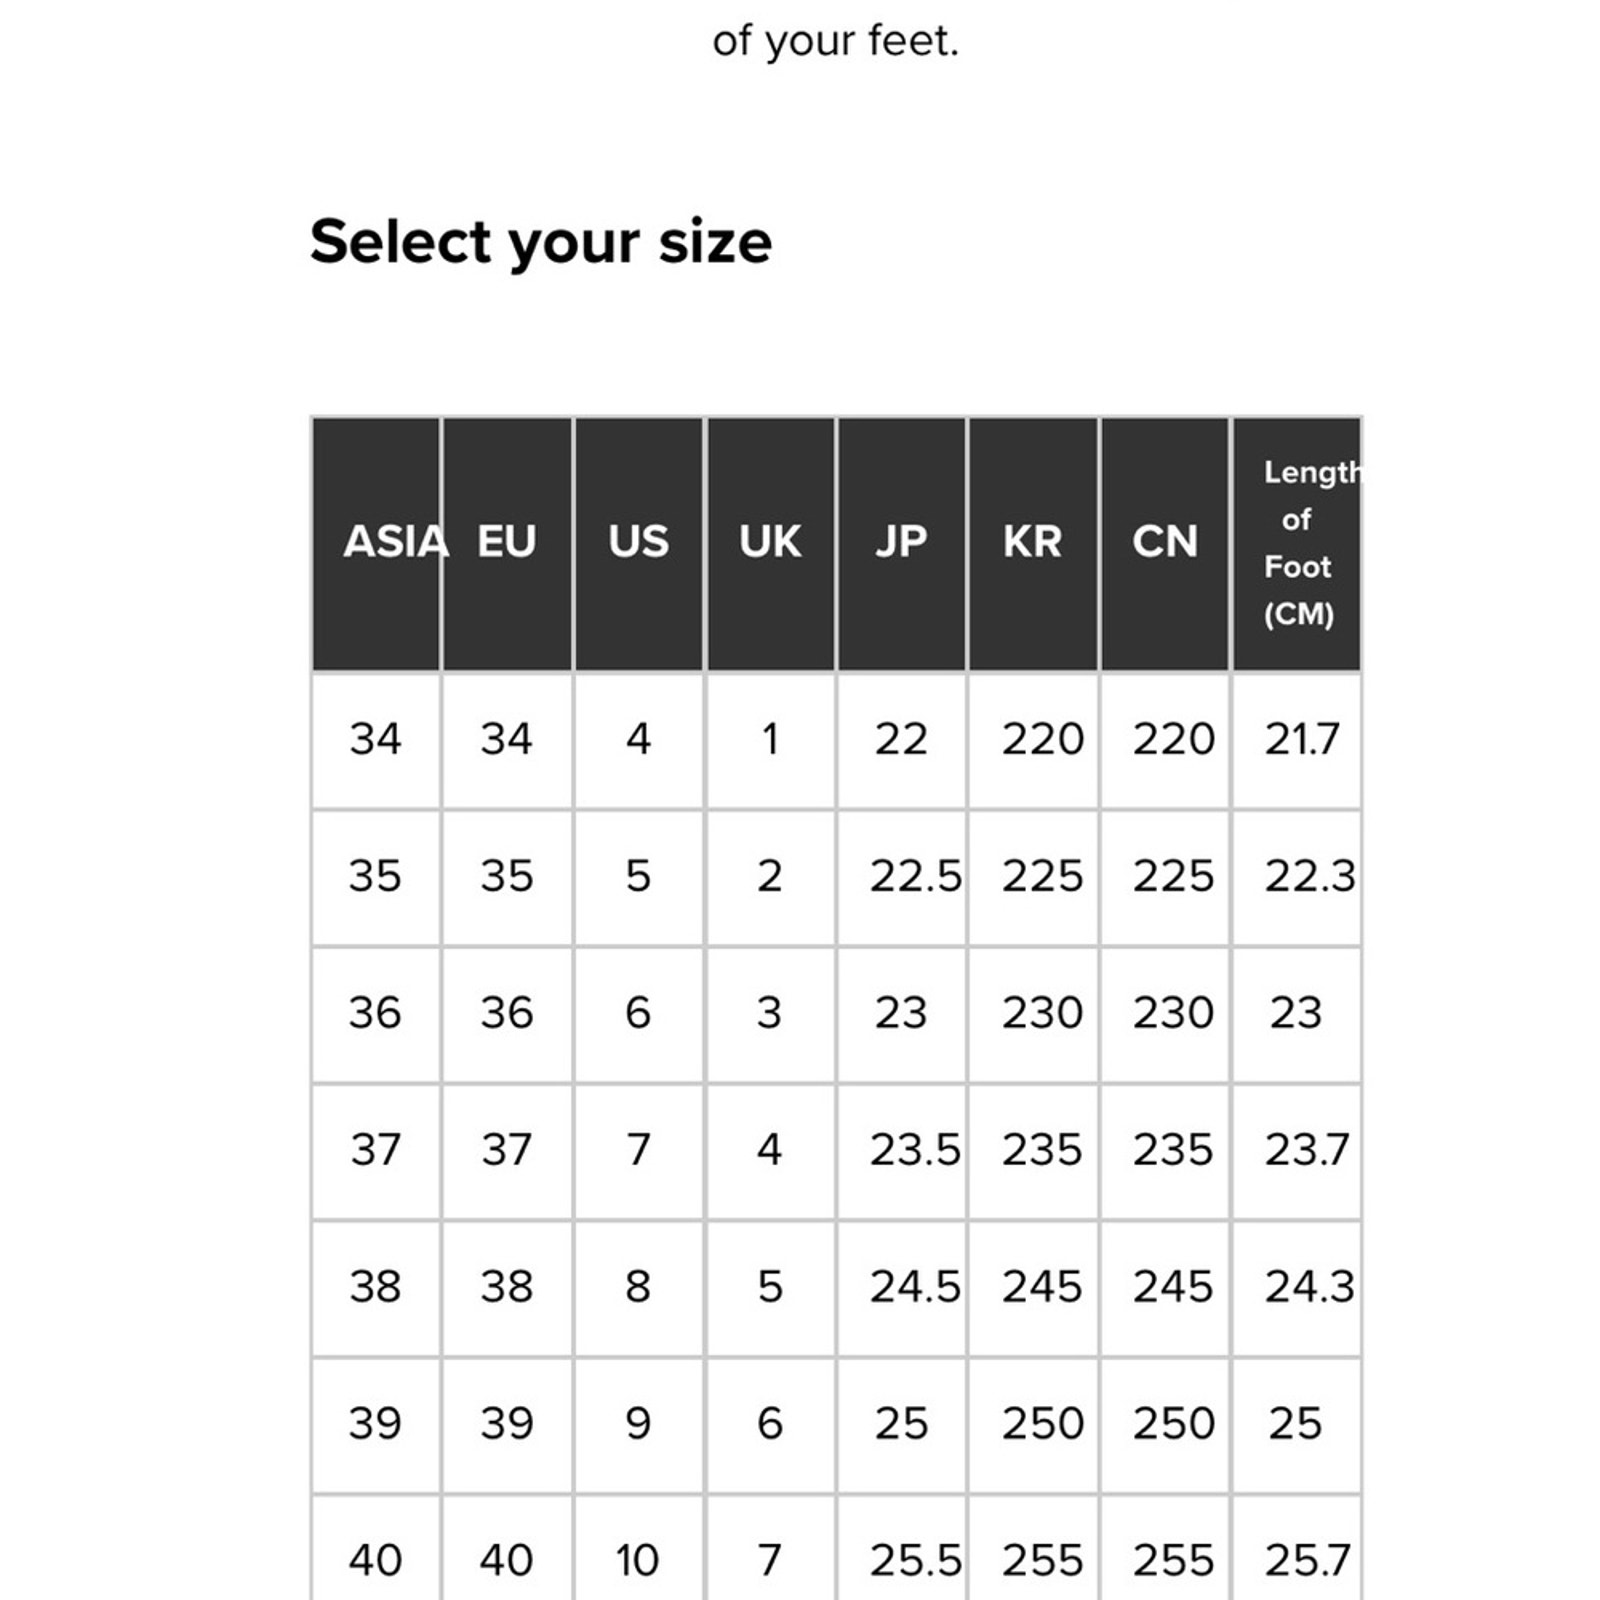Click the KR column header
The width and height of the screenshot is (1600, 1600).
1033,543
